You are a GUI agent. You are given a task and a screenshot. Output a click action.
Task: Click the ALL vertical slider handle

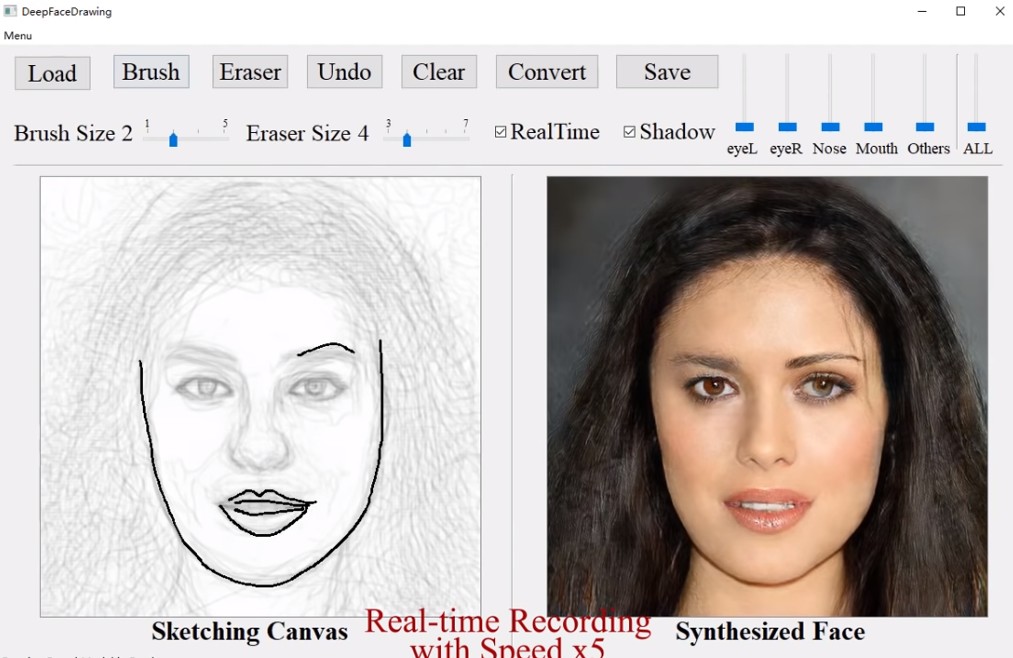coord(977,127)
